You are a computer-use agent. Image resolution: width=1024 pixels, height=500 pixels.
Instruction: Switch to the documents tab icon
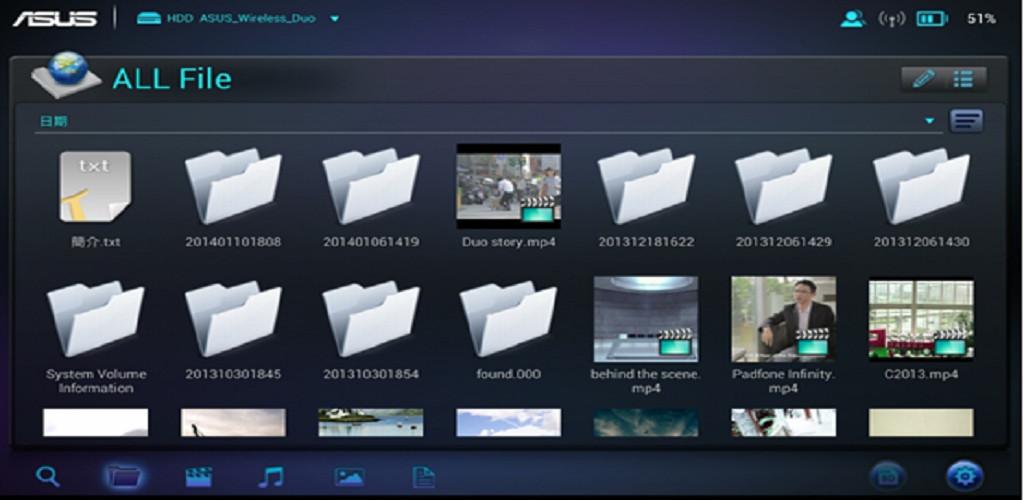pyautogui.click(x=423, y=477)
